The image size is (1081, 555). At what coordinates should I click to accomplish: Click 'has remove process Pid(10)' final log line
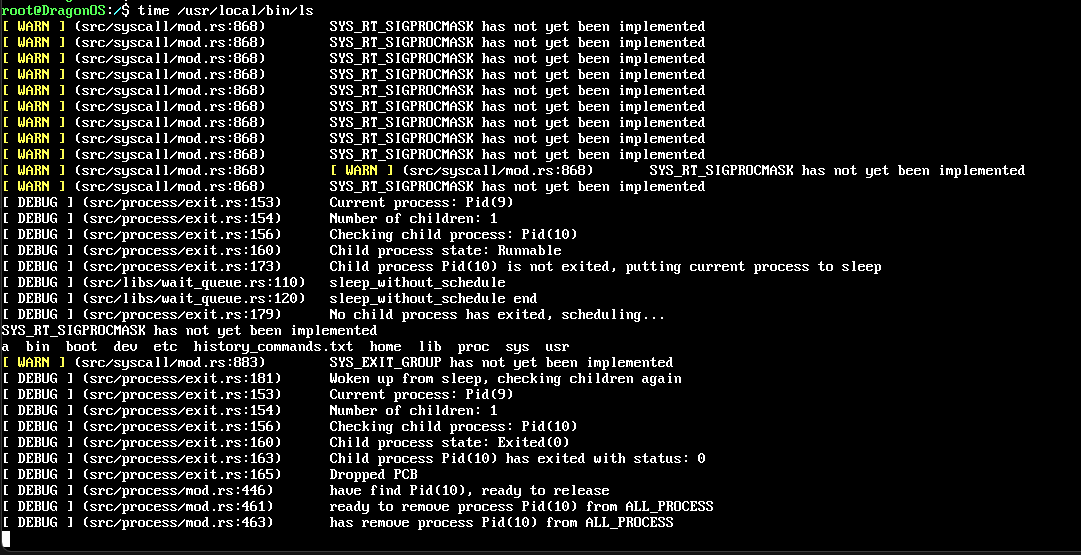pos(501,522)
